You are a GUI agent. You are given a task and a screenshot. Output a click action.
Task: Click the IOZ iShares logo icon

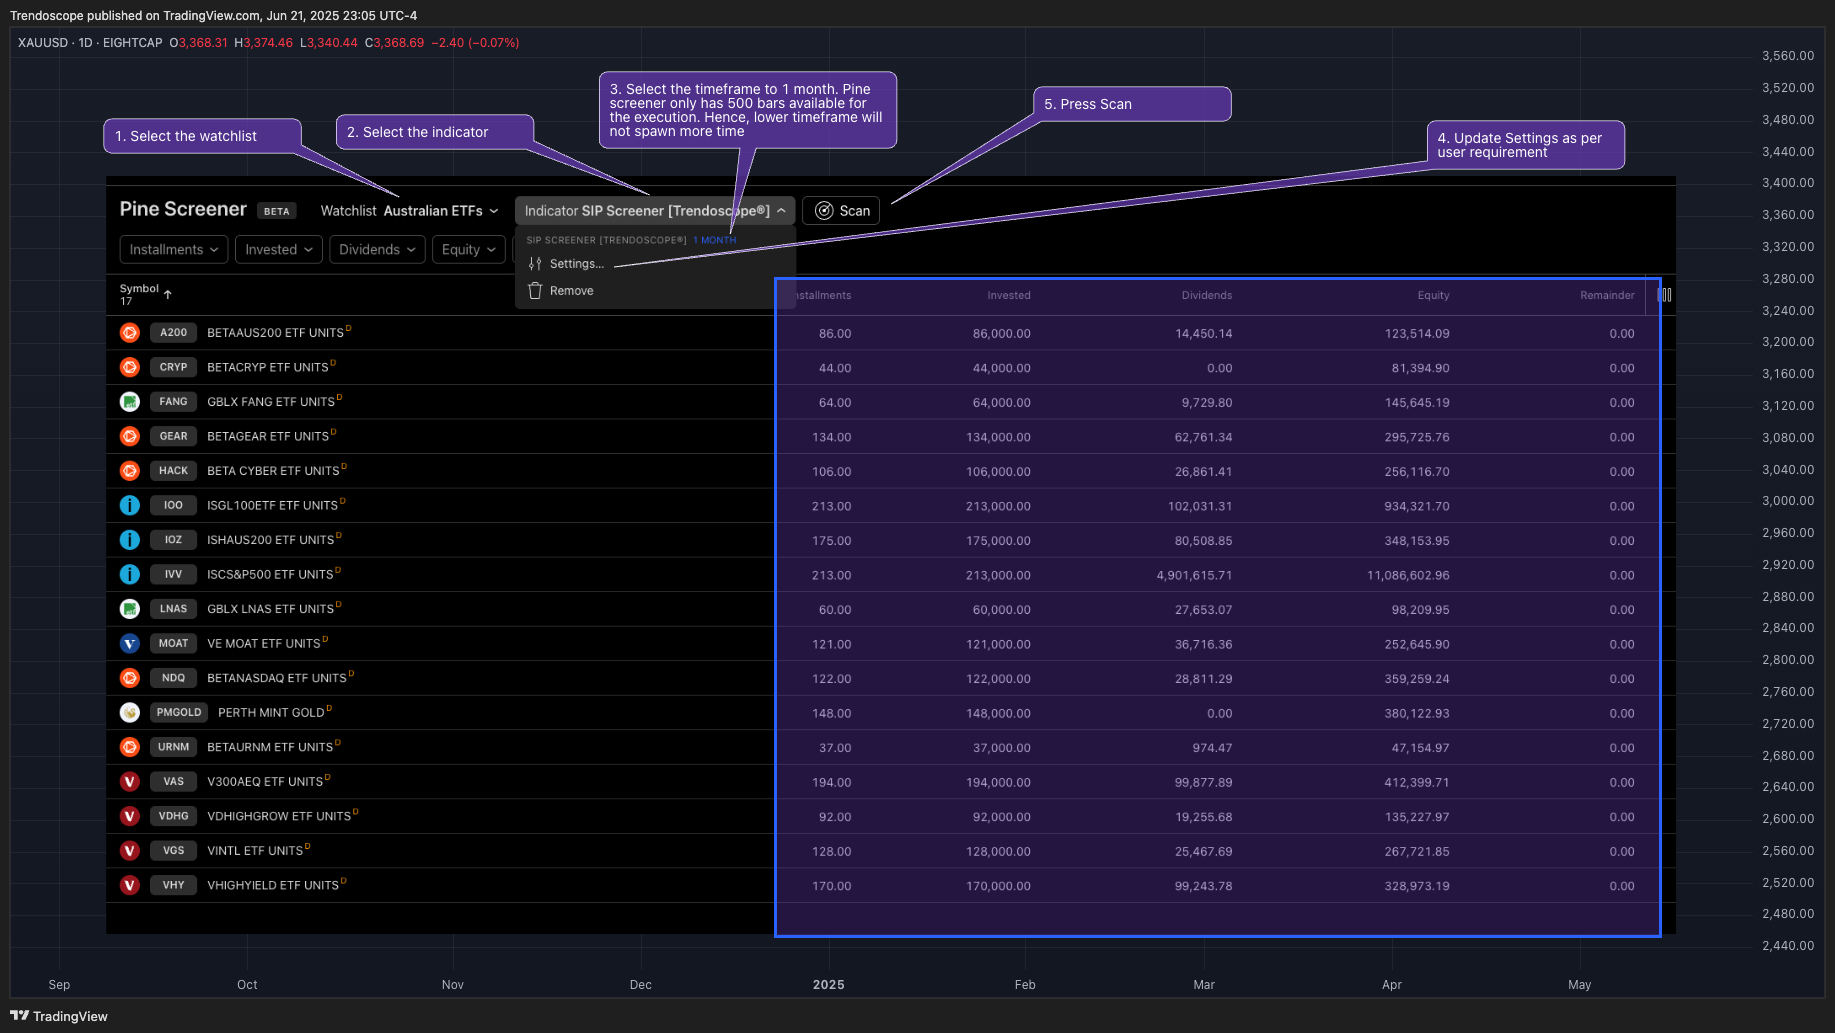pyautogui.click(x=130, y=540)
